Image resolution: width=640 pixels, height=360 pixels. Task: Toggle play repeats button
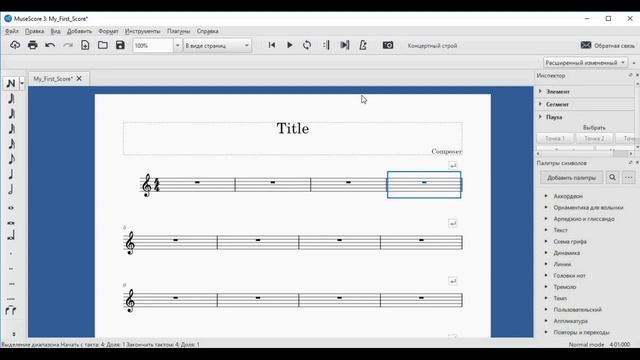point(326,45)
